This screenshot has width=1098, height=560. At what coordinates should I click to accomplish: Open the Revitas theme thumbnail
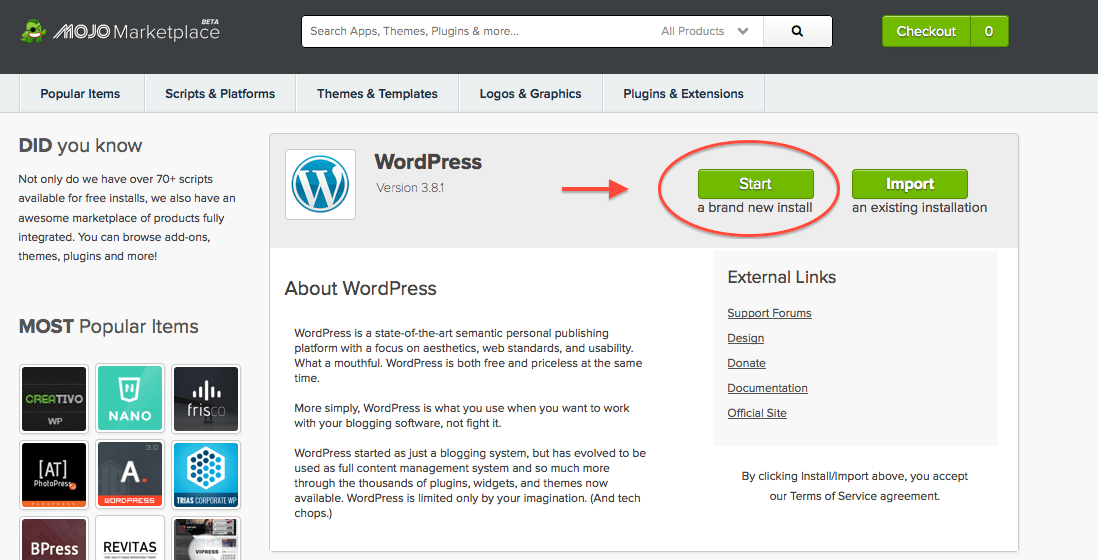[x=129, y=540]
